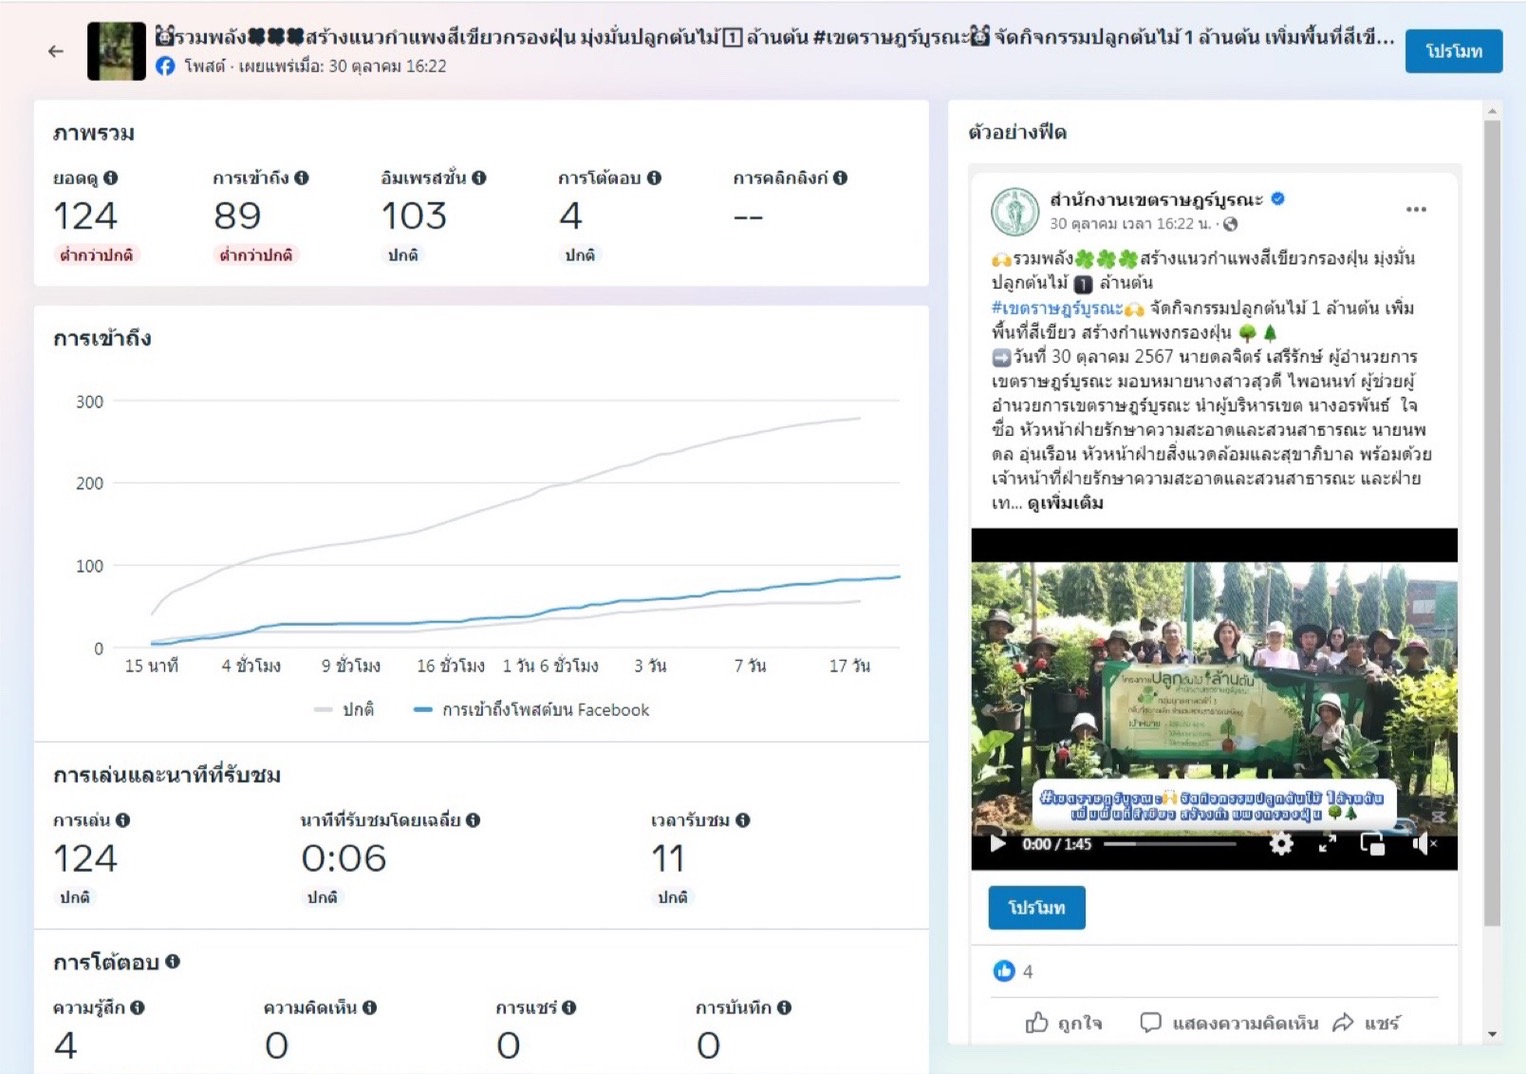
Task: Open the #เขตราษฎร์บูรณะ hashtag link
Action: (x=1057, y=308)
